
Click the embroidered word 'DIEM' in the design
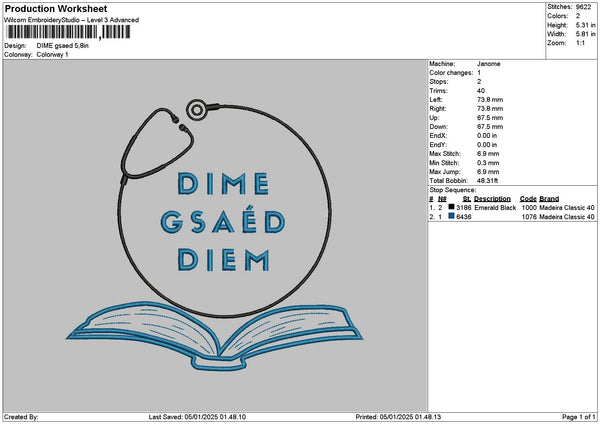(224, 260)
